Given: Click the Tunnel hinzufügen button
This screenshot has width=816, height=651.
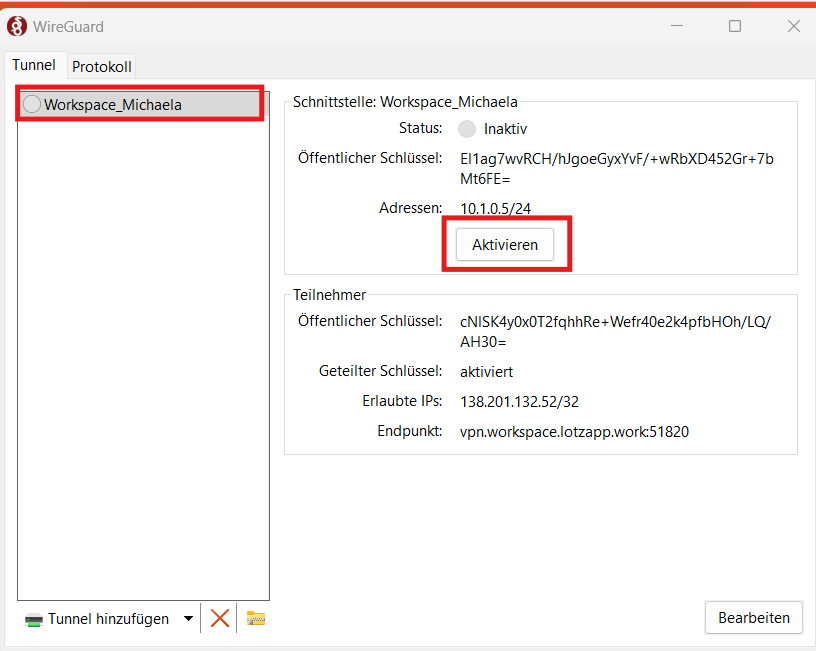Looking at the screenshot, I should (98, 619).
